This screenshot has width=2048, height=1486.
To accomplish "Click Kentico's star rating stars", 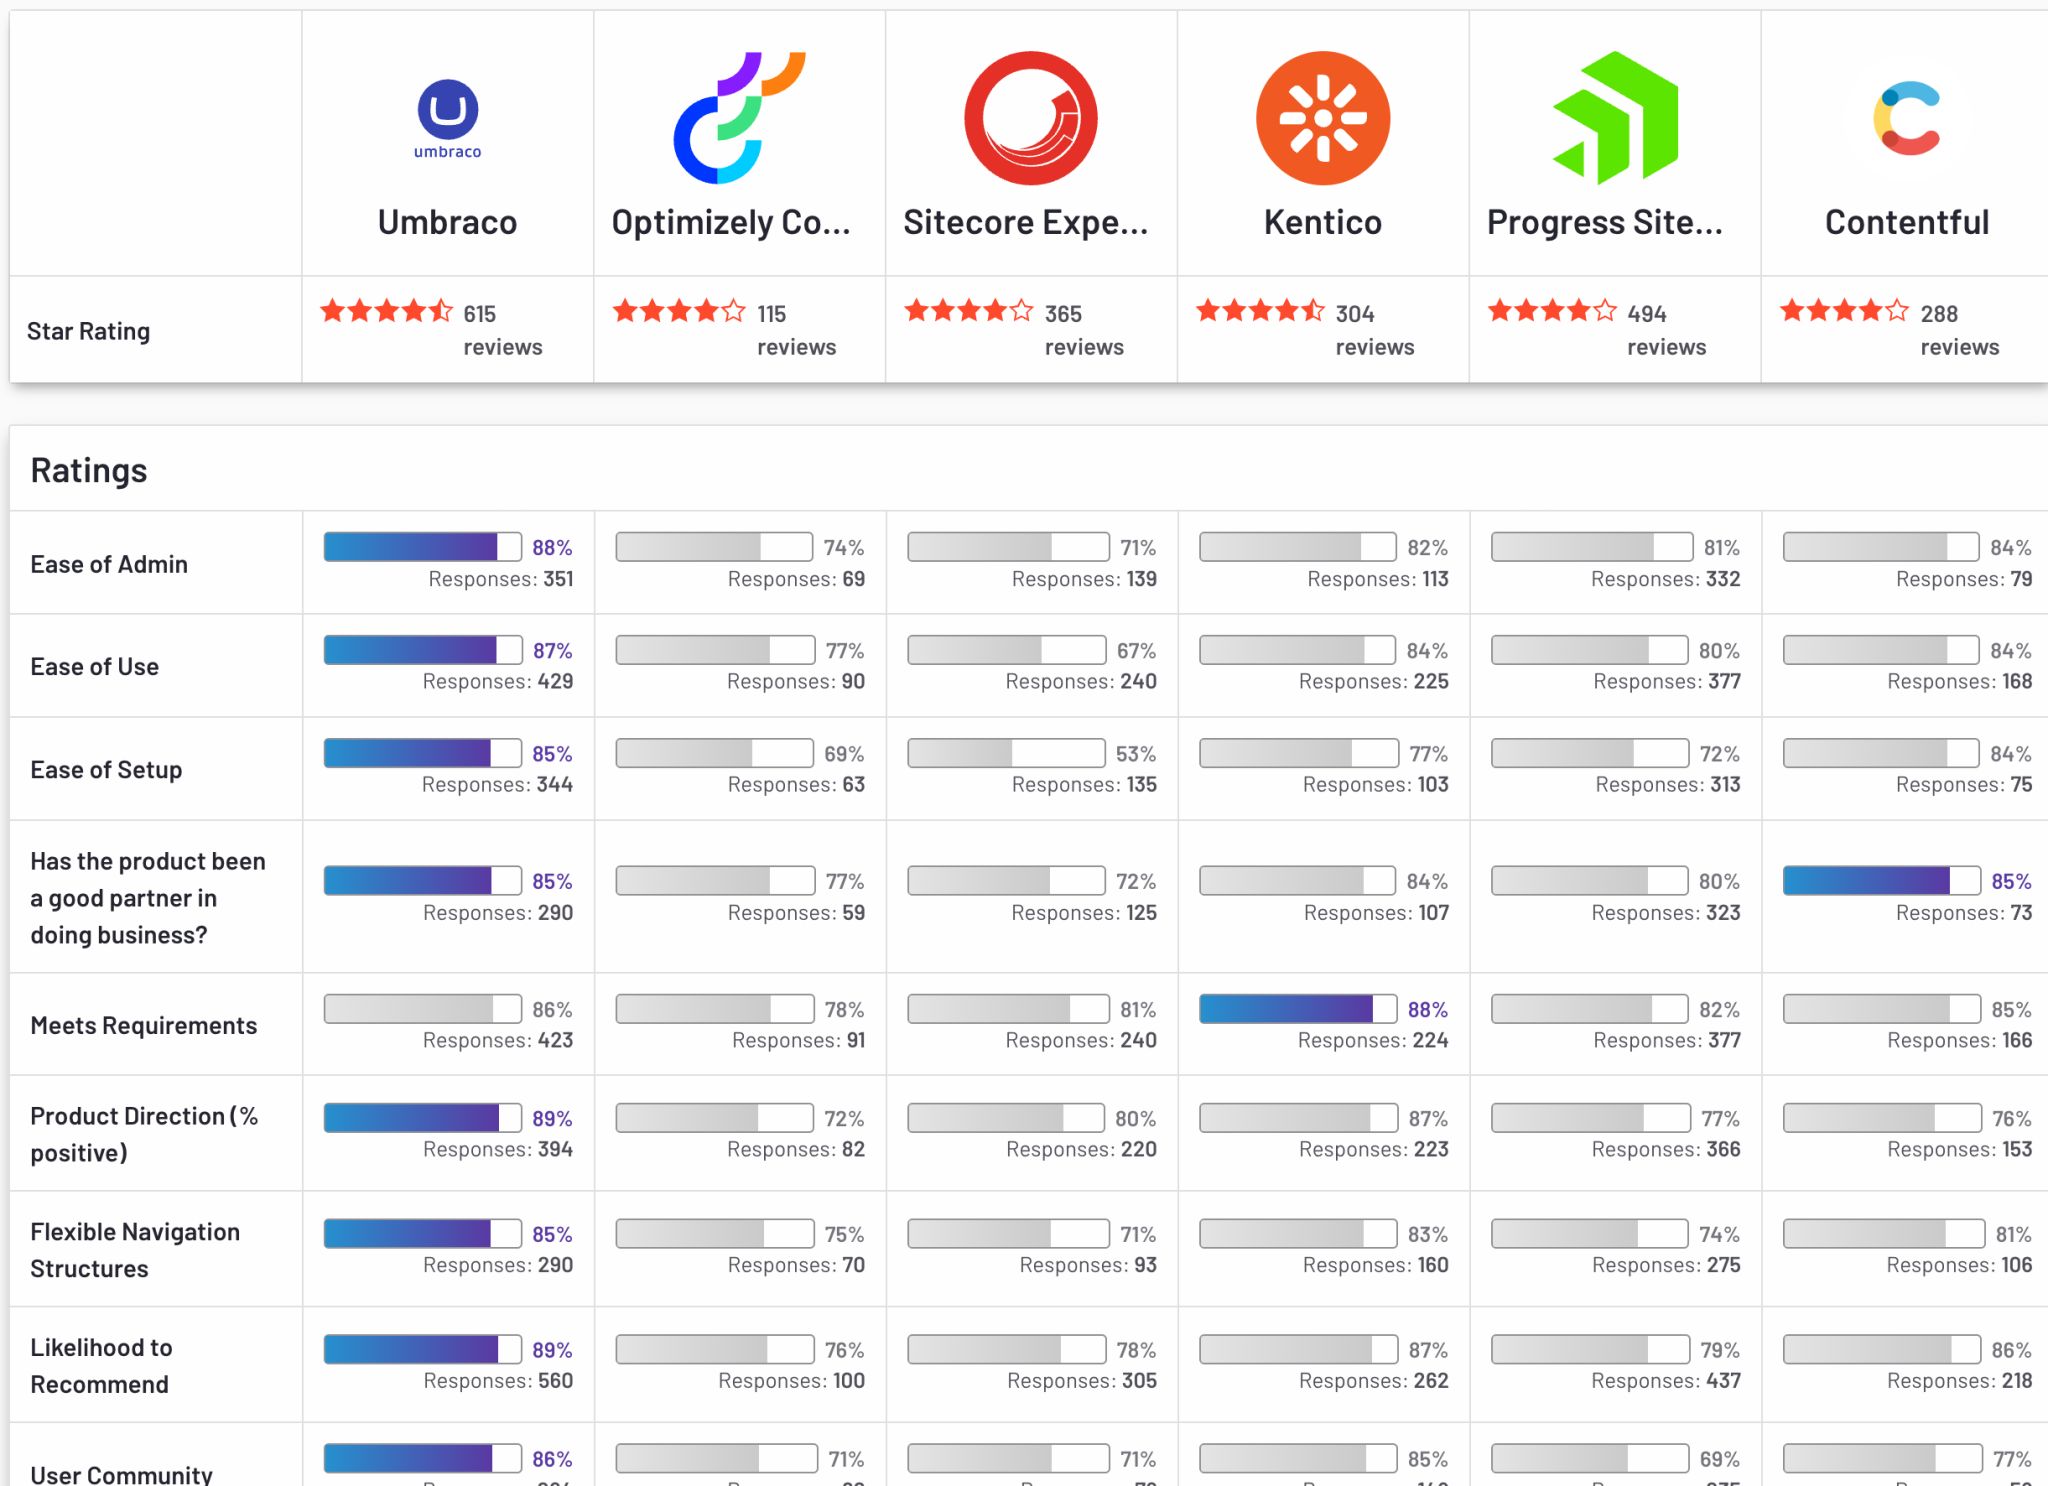I will (x=1261, y=311).
